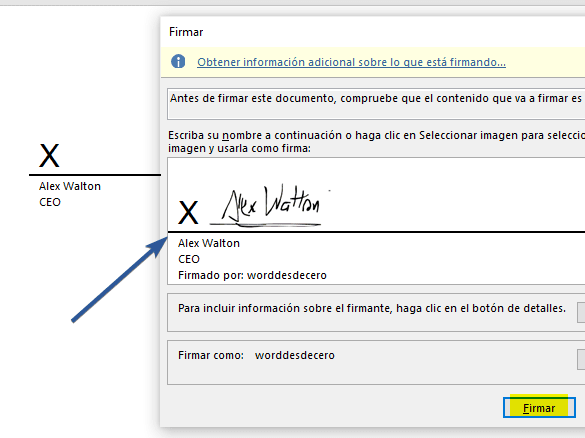The image size is (585, 438).
Task: Click the partially visible button beside Firmar como
Action: [581, 359]
